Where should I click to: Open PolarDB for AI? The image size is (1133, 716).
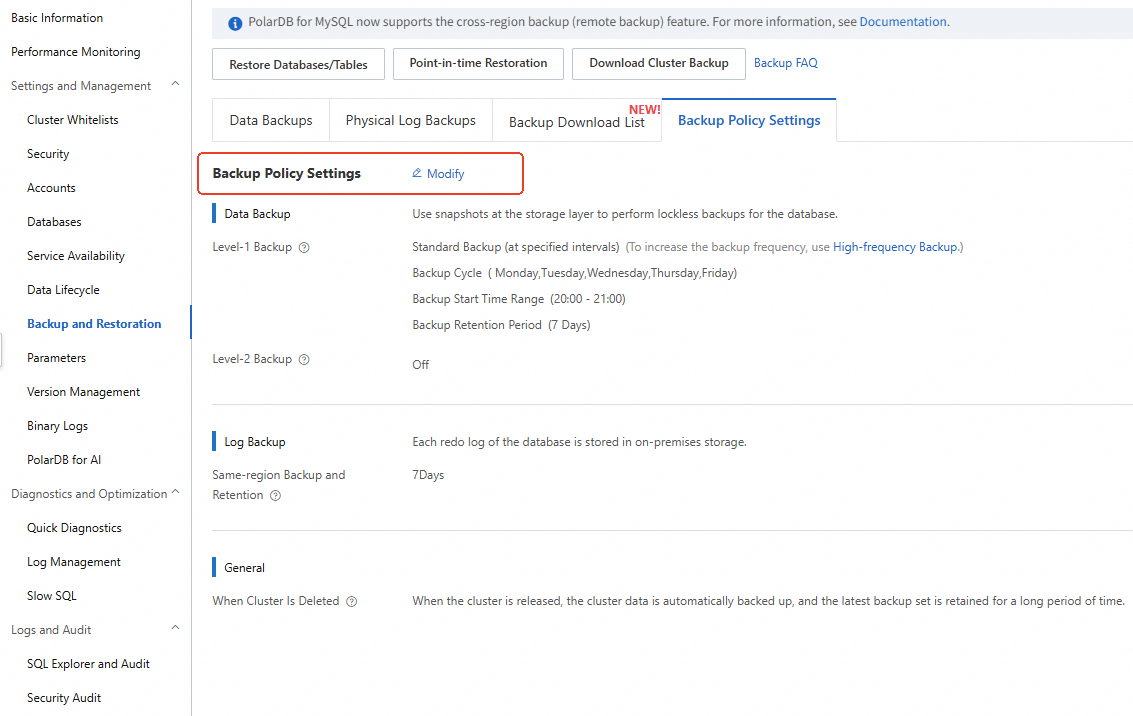pos(64,460)
